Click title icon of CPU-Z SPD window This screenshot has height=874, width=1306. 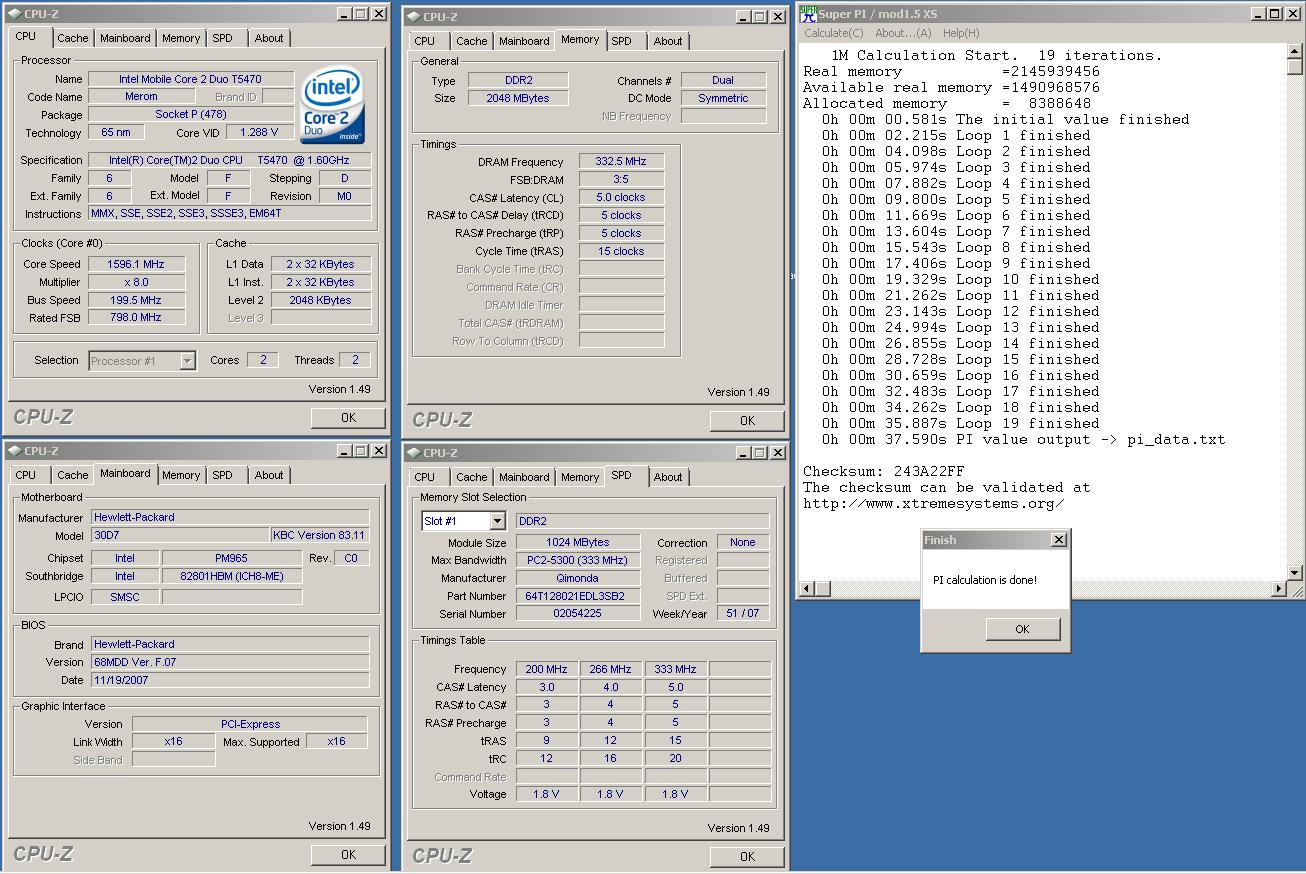(x=413, y=453)
